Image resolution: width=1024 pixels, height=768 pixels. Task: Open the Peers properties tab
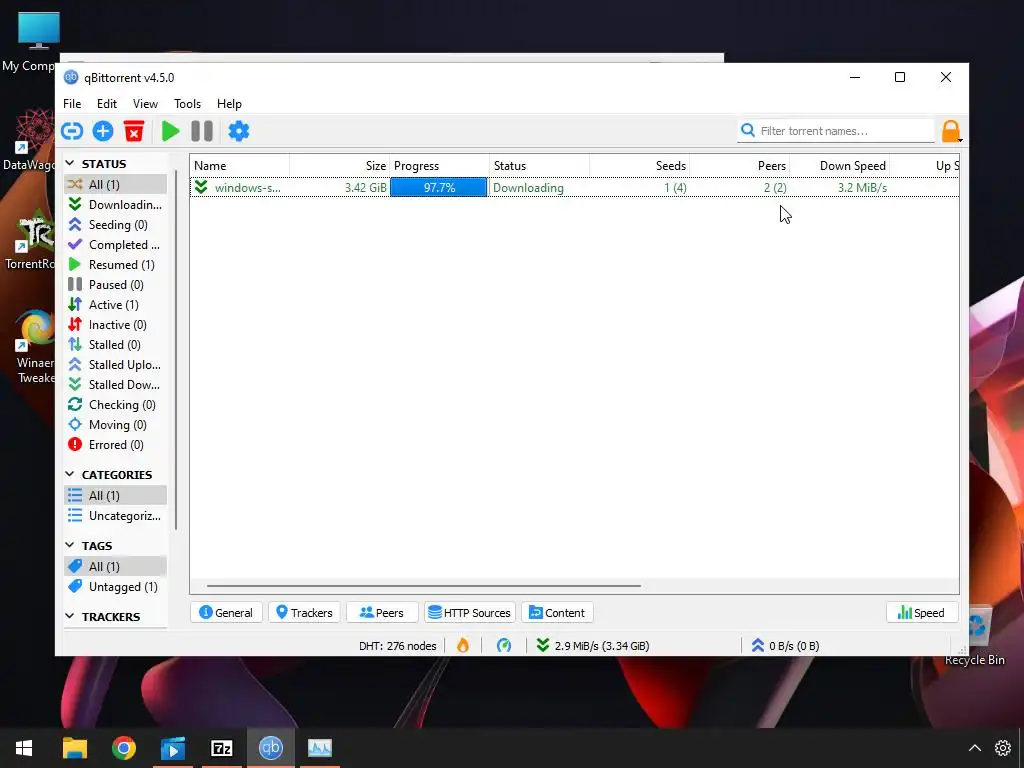point(382,613)
